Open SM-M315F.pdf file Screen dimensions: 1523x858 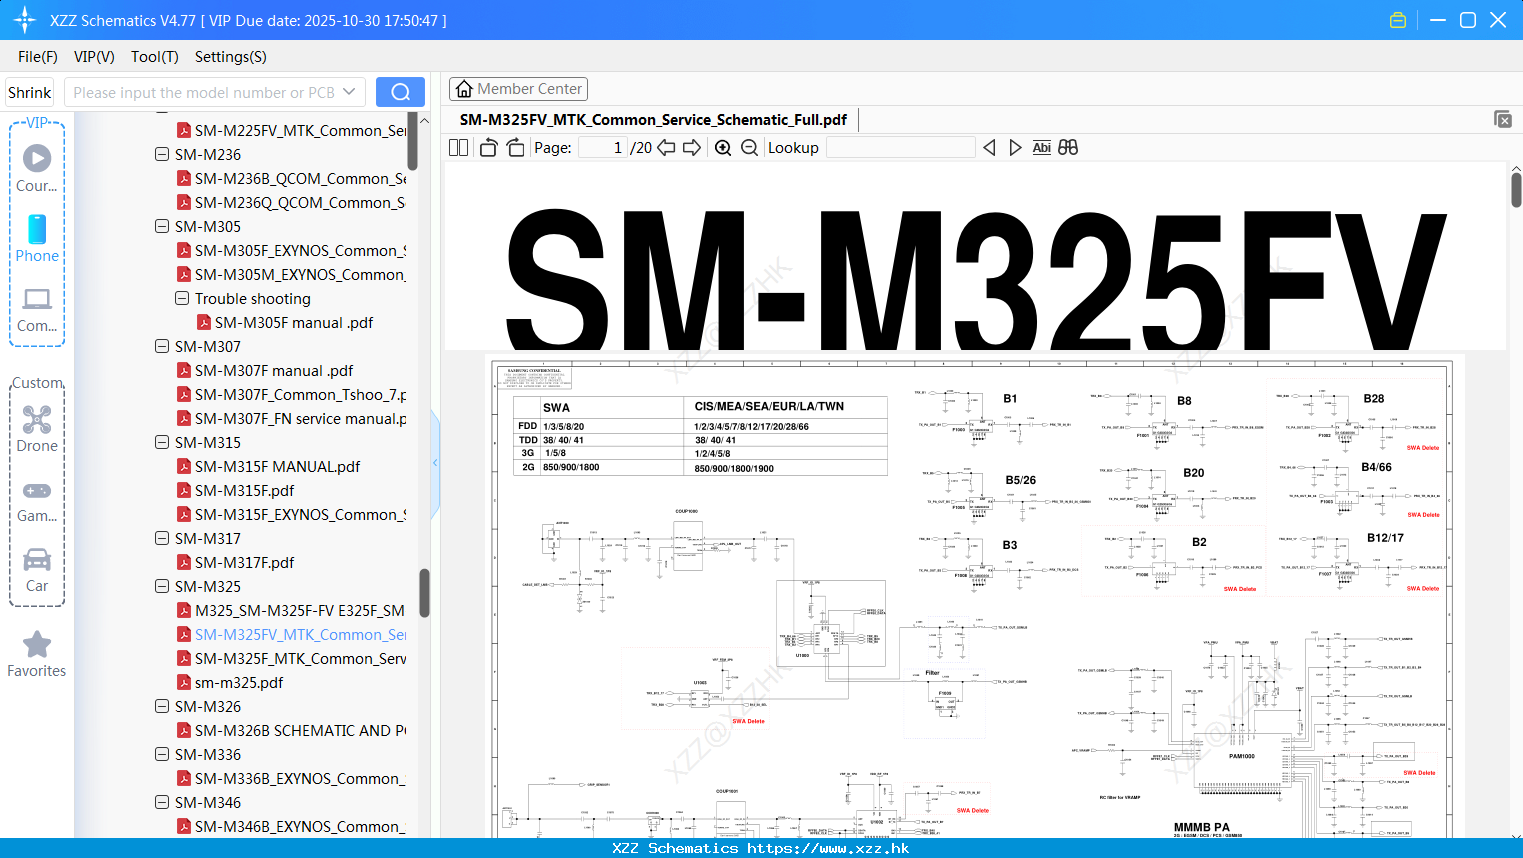pyautogui.click(x=244, y=490)
